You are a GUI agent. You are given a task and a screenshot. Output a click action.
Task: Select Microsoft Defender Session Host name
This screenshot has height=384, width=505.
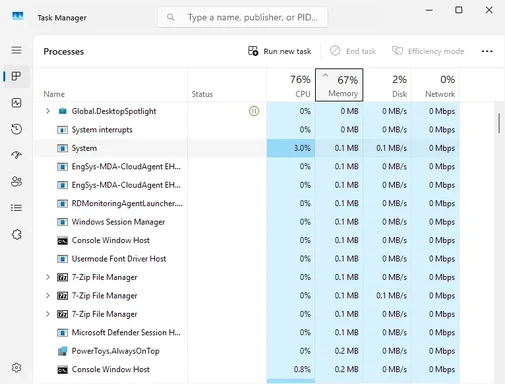(x=126, y=333)
